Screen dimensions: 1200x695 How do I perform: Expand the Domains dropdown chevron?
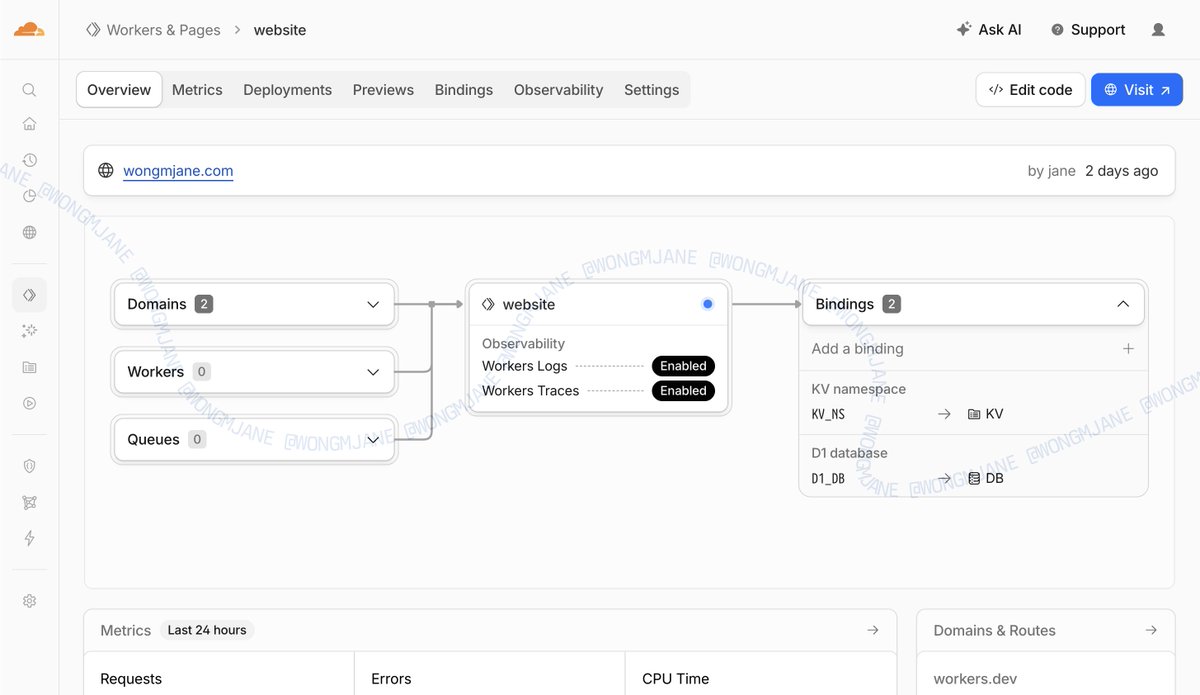tap(373, 304)
